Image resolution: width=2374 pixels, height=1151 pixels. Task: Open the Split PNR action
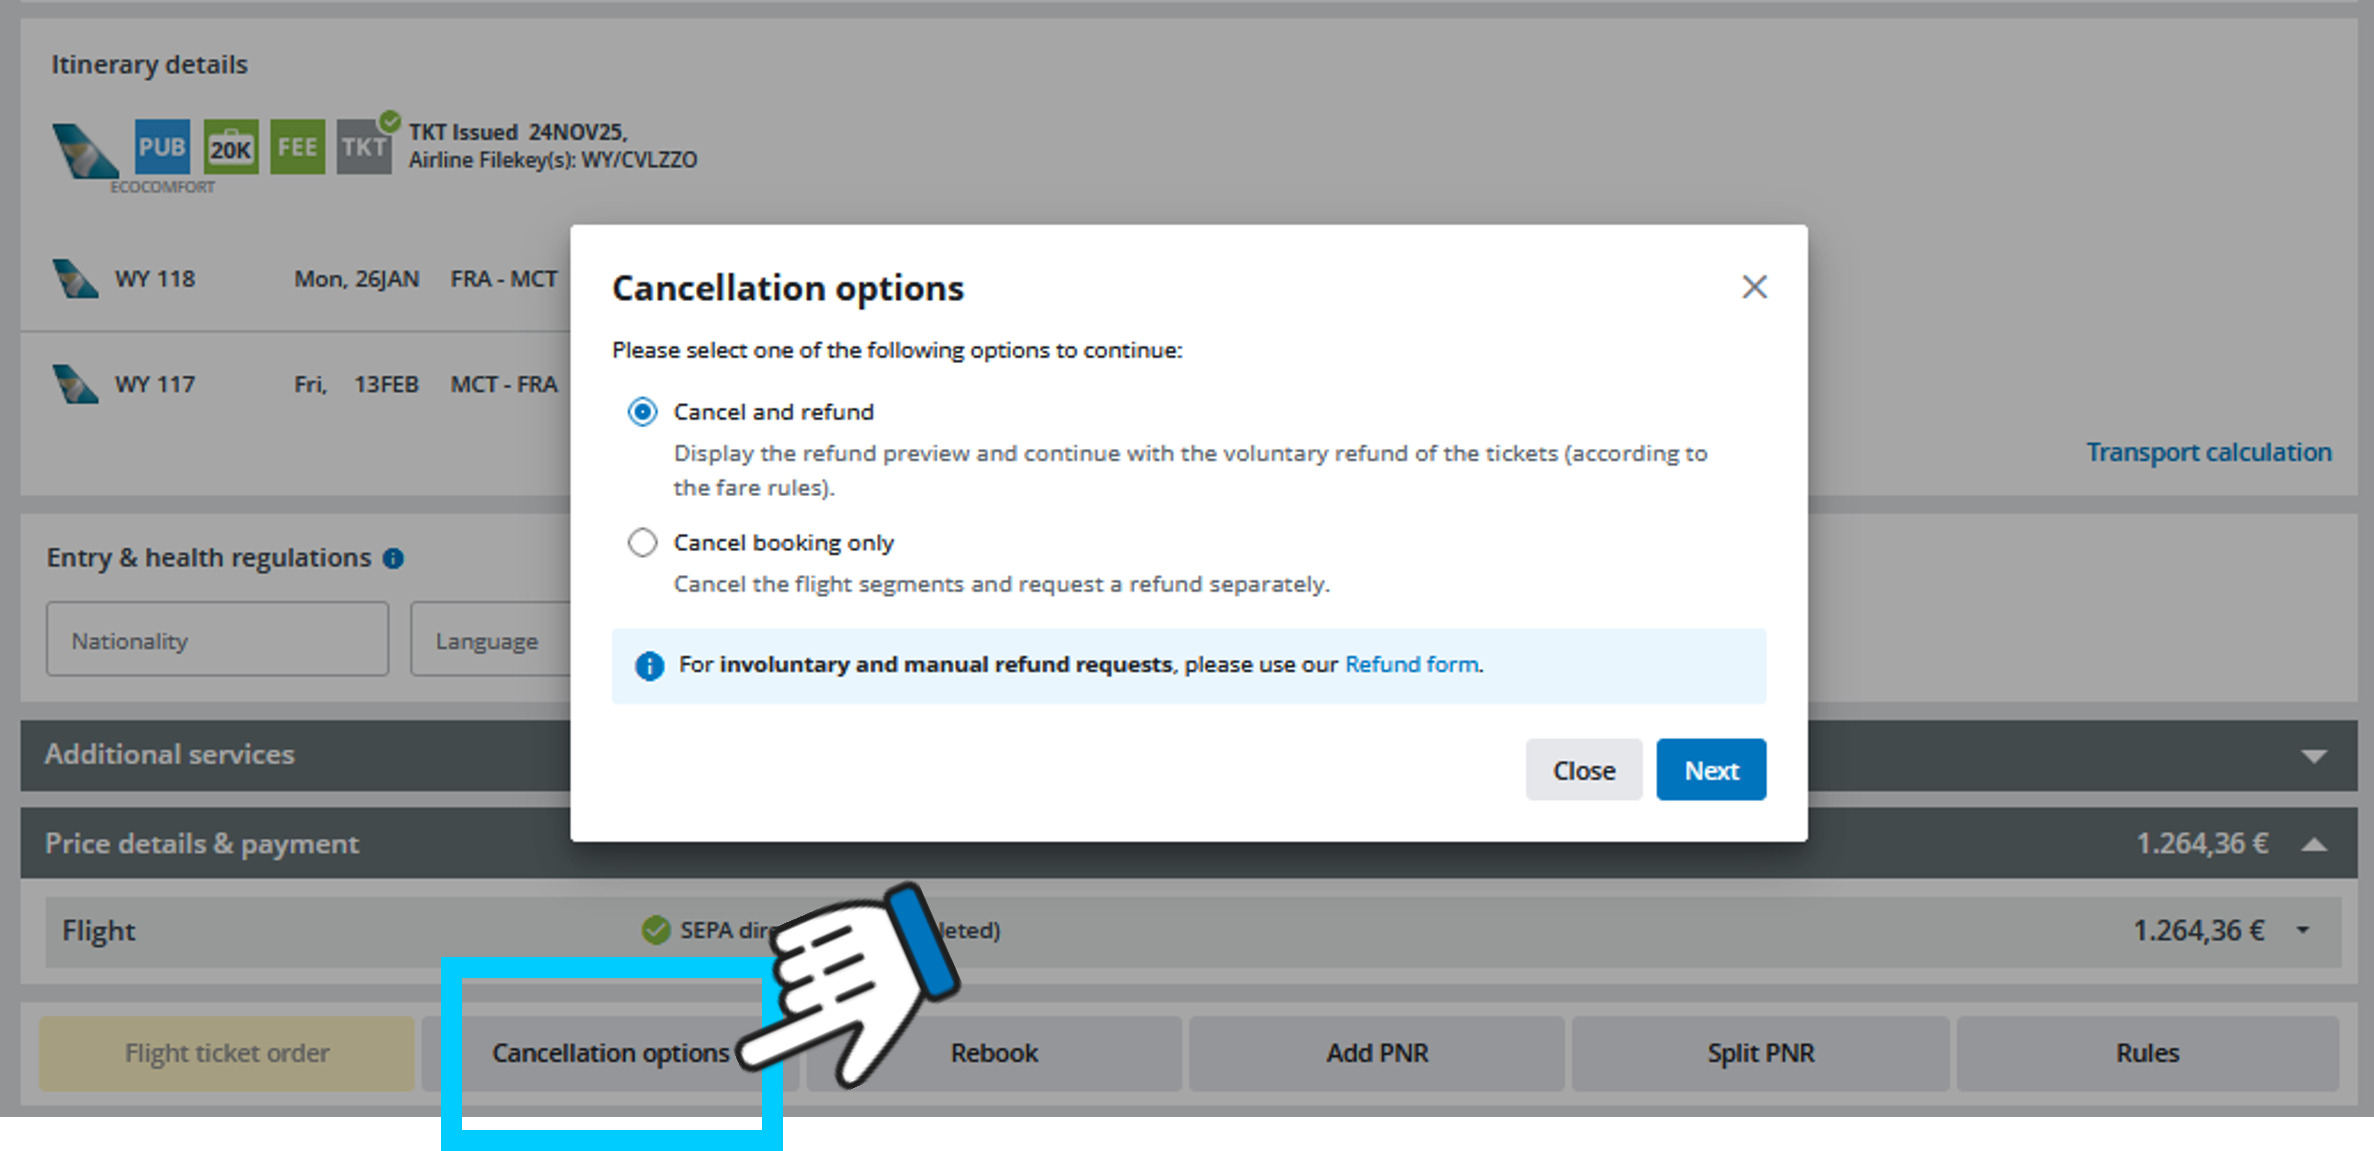[x=1760, y=1053]
